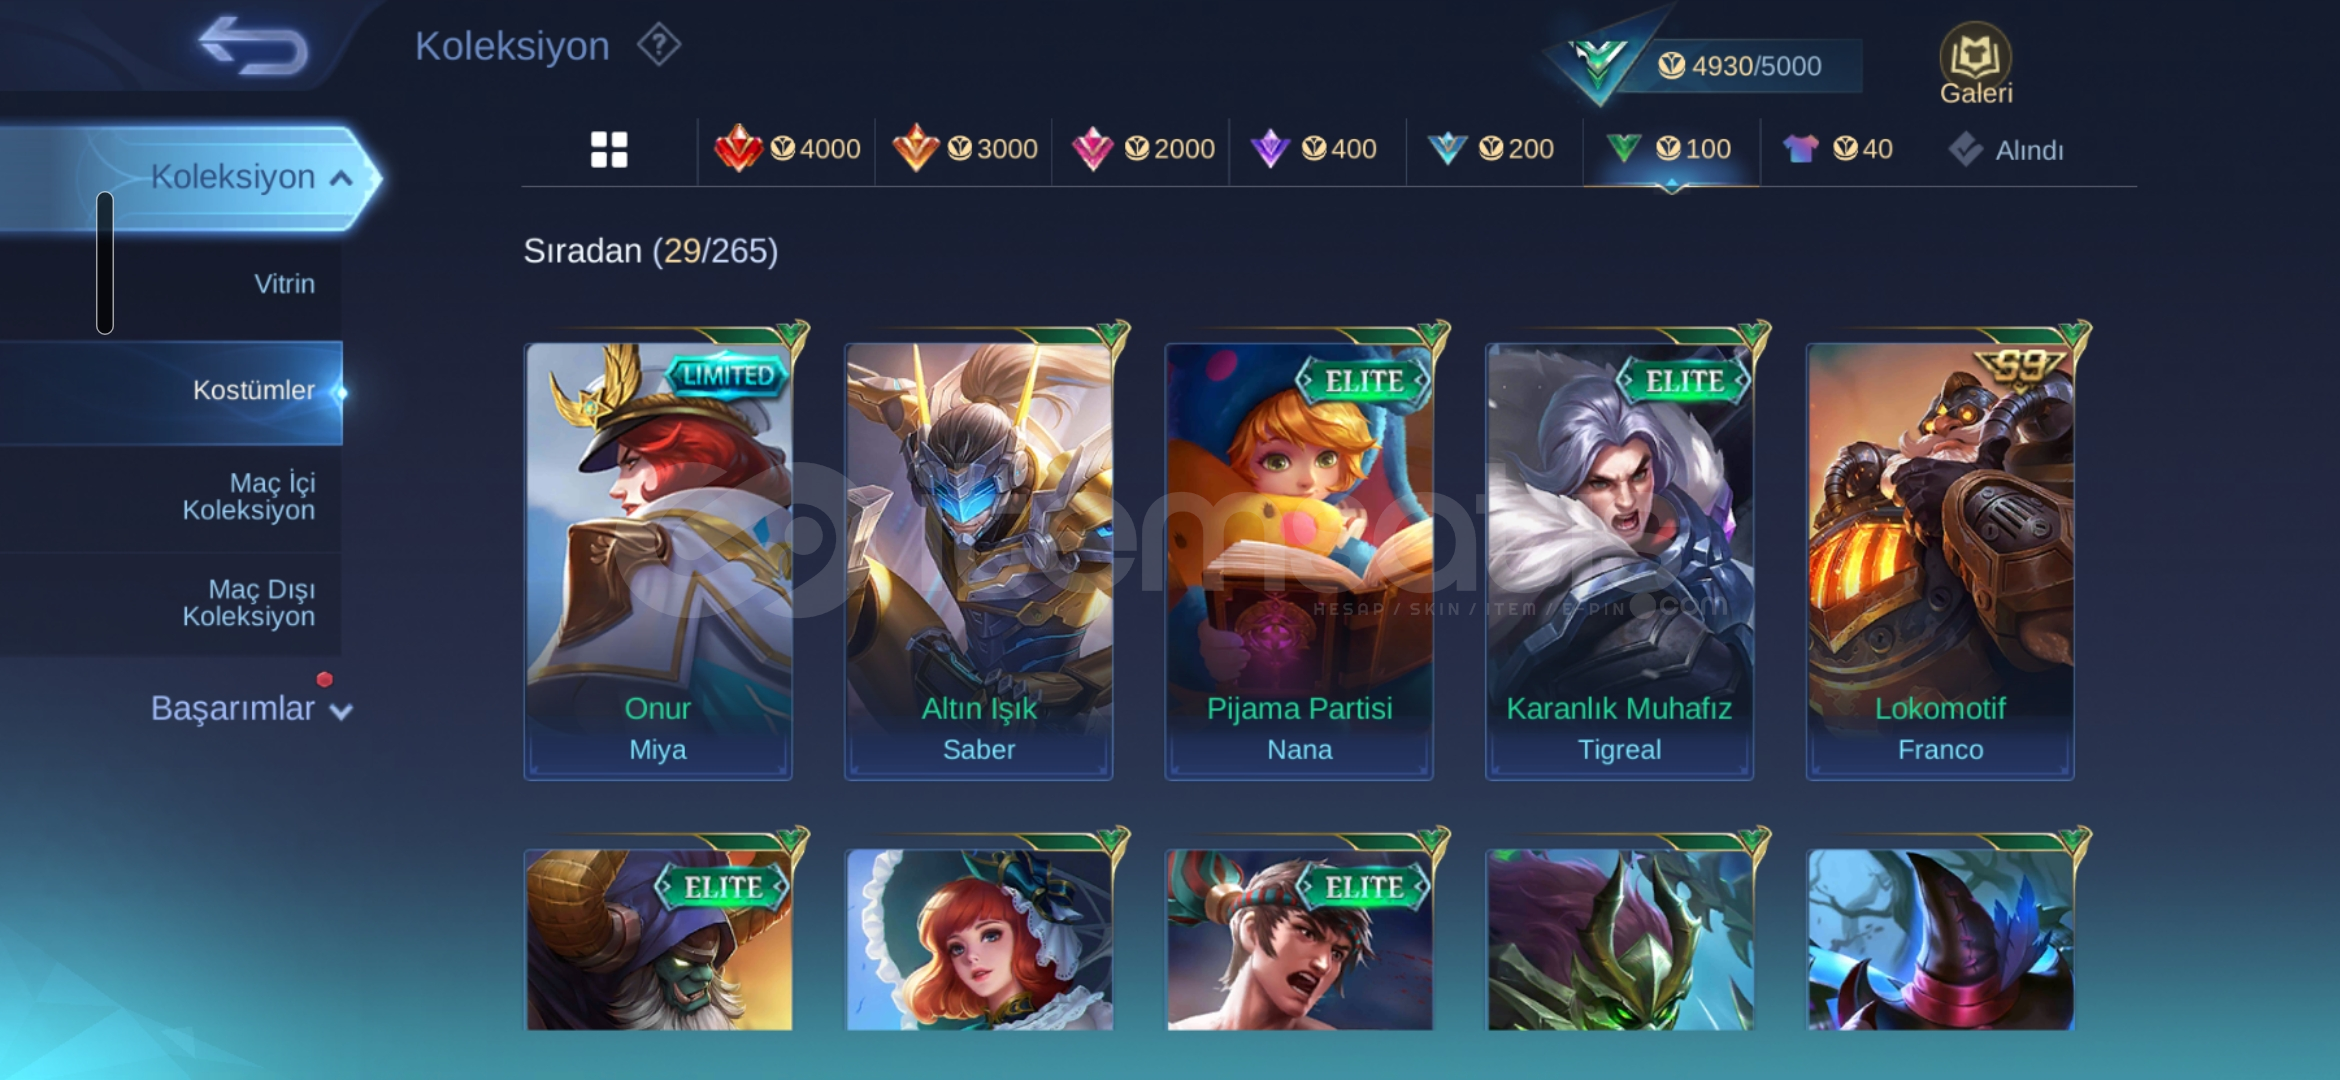The height and width of the screenshot is (1080, 2340).
Task: Open the Koleksiyon help question icon
Action: pyautogui.click(x=659, y=46)
